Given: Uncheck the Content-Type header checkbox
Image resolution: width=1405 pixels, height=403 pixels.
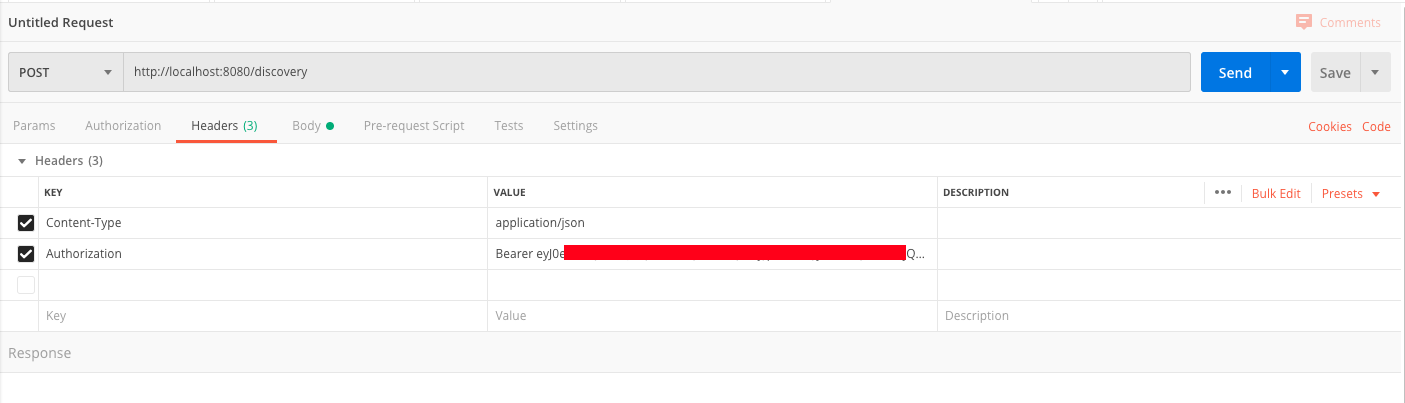Looking at the screenshot, I should (26, 223).
